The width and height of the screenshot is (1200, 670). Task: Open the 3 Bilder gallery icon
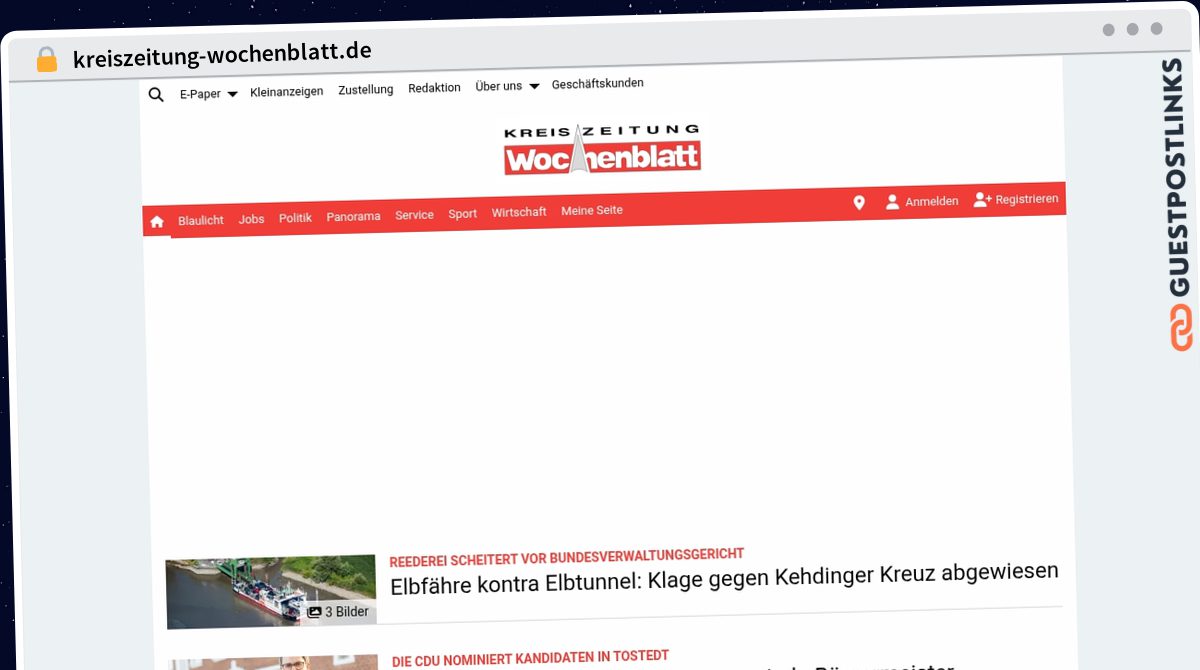pyautogui.click(x=314, y=612)
